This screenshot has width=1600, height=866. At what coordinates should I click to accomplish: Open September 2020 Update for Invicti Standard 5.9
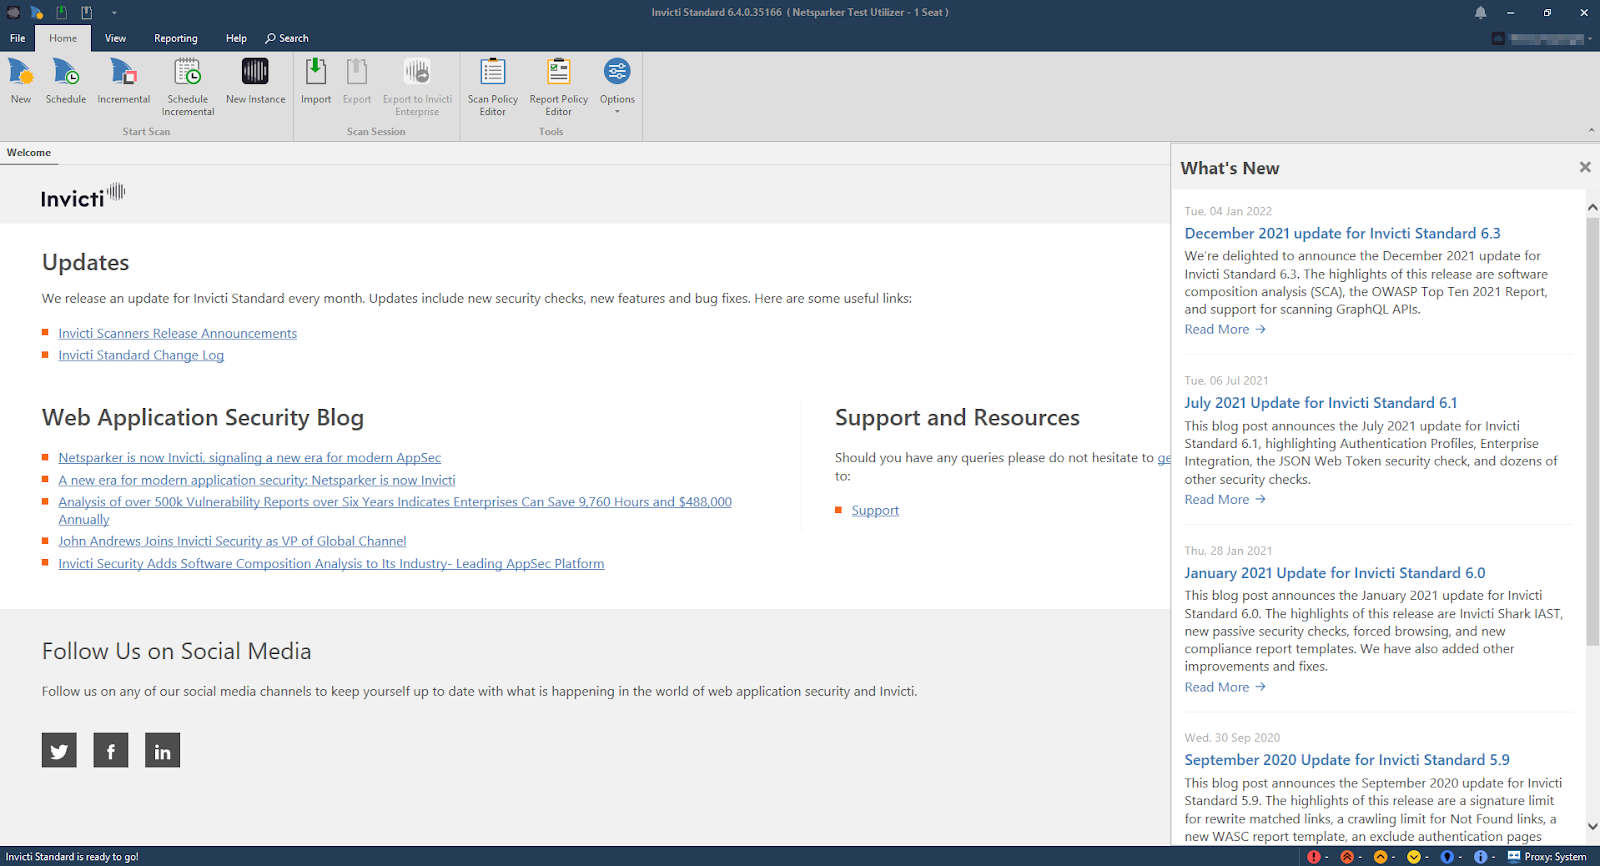point(1347,760)
